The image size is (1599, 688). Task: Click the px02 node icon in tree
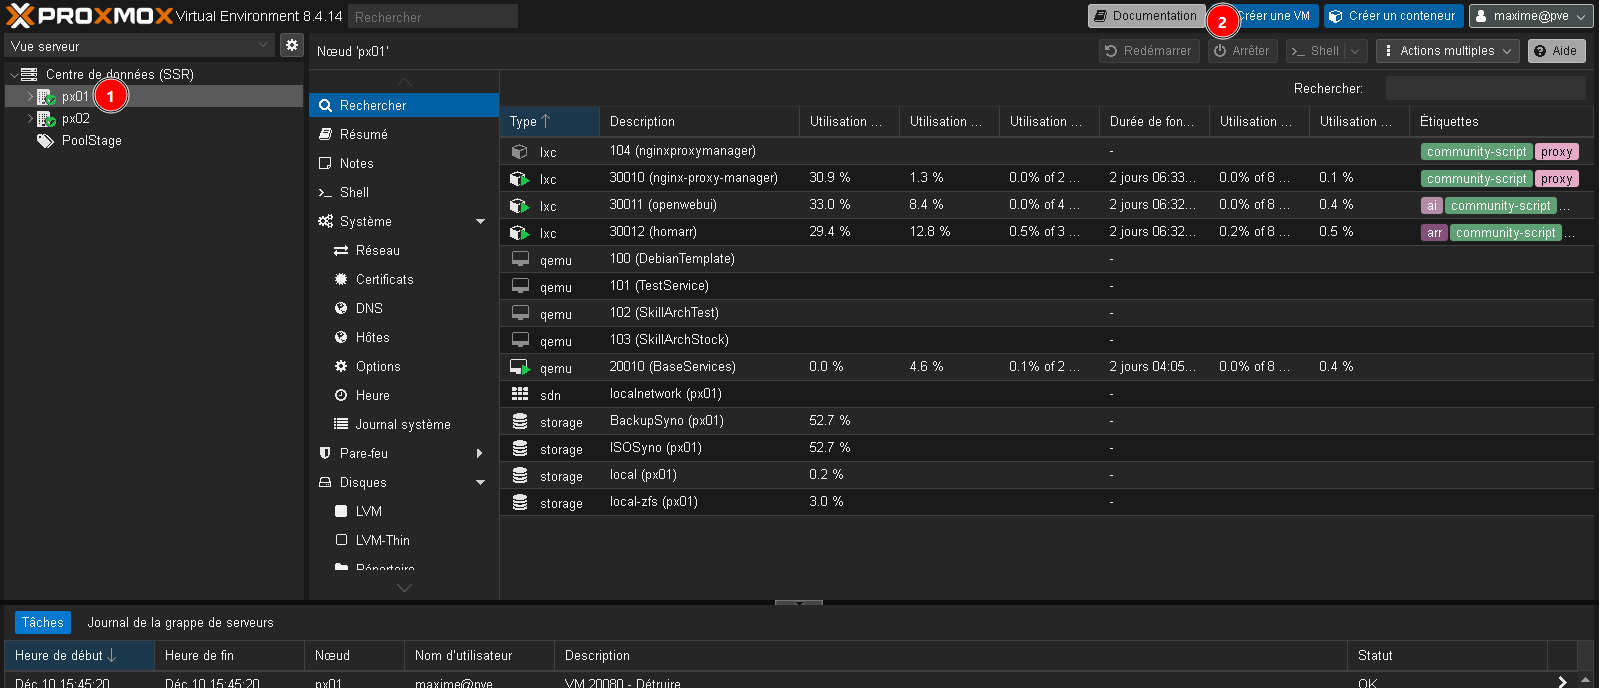[x=45, y=119]
